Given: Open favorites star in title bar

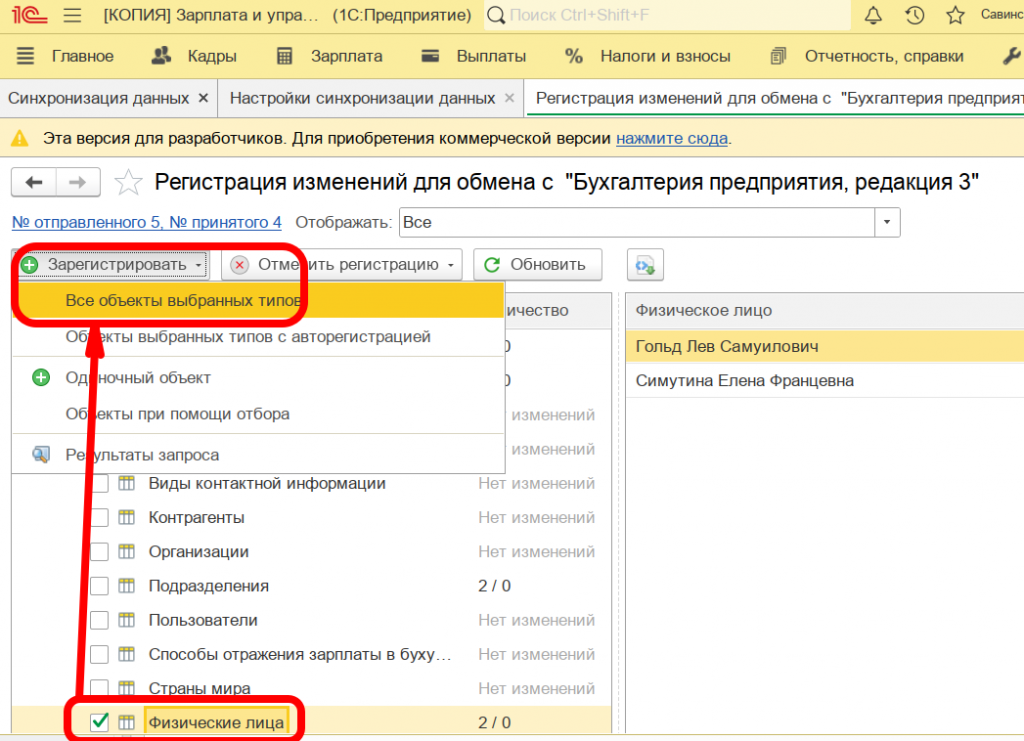Looking at the screenshot, I should click(x=955, y=15).
